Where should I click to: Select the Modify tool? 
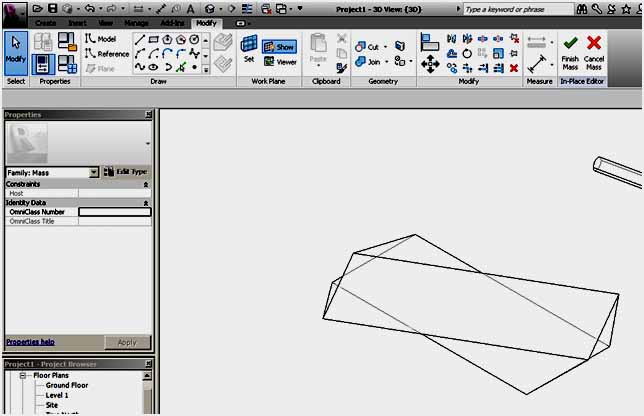point(15,50)
